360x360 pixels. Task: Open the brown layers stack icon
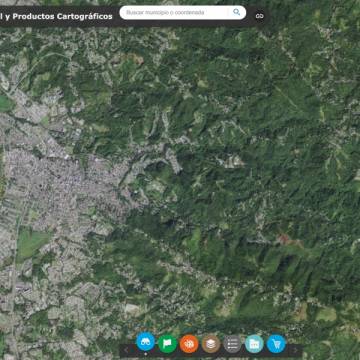pos(211,344)
